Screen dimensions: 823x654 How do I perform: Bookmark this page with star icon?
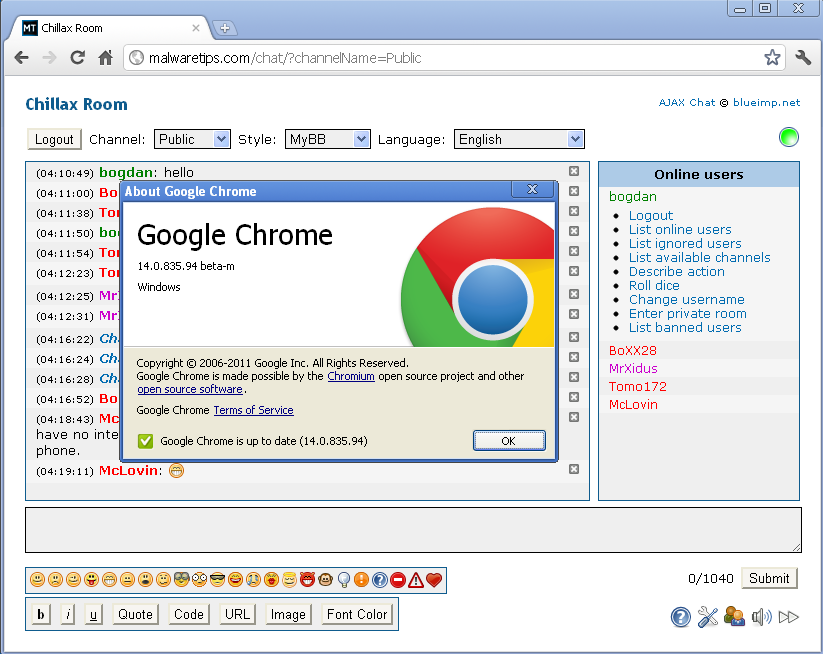point(772,57)
